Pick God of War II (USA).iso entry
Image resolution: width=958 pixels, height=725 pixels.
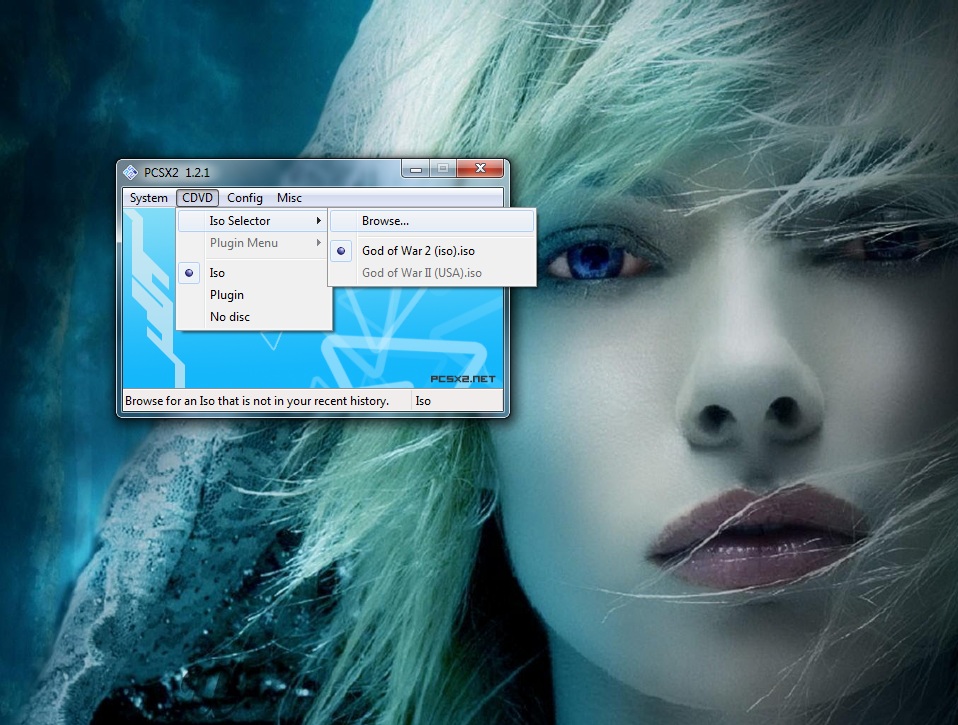(422, 273)
